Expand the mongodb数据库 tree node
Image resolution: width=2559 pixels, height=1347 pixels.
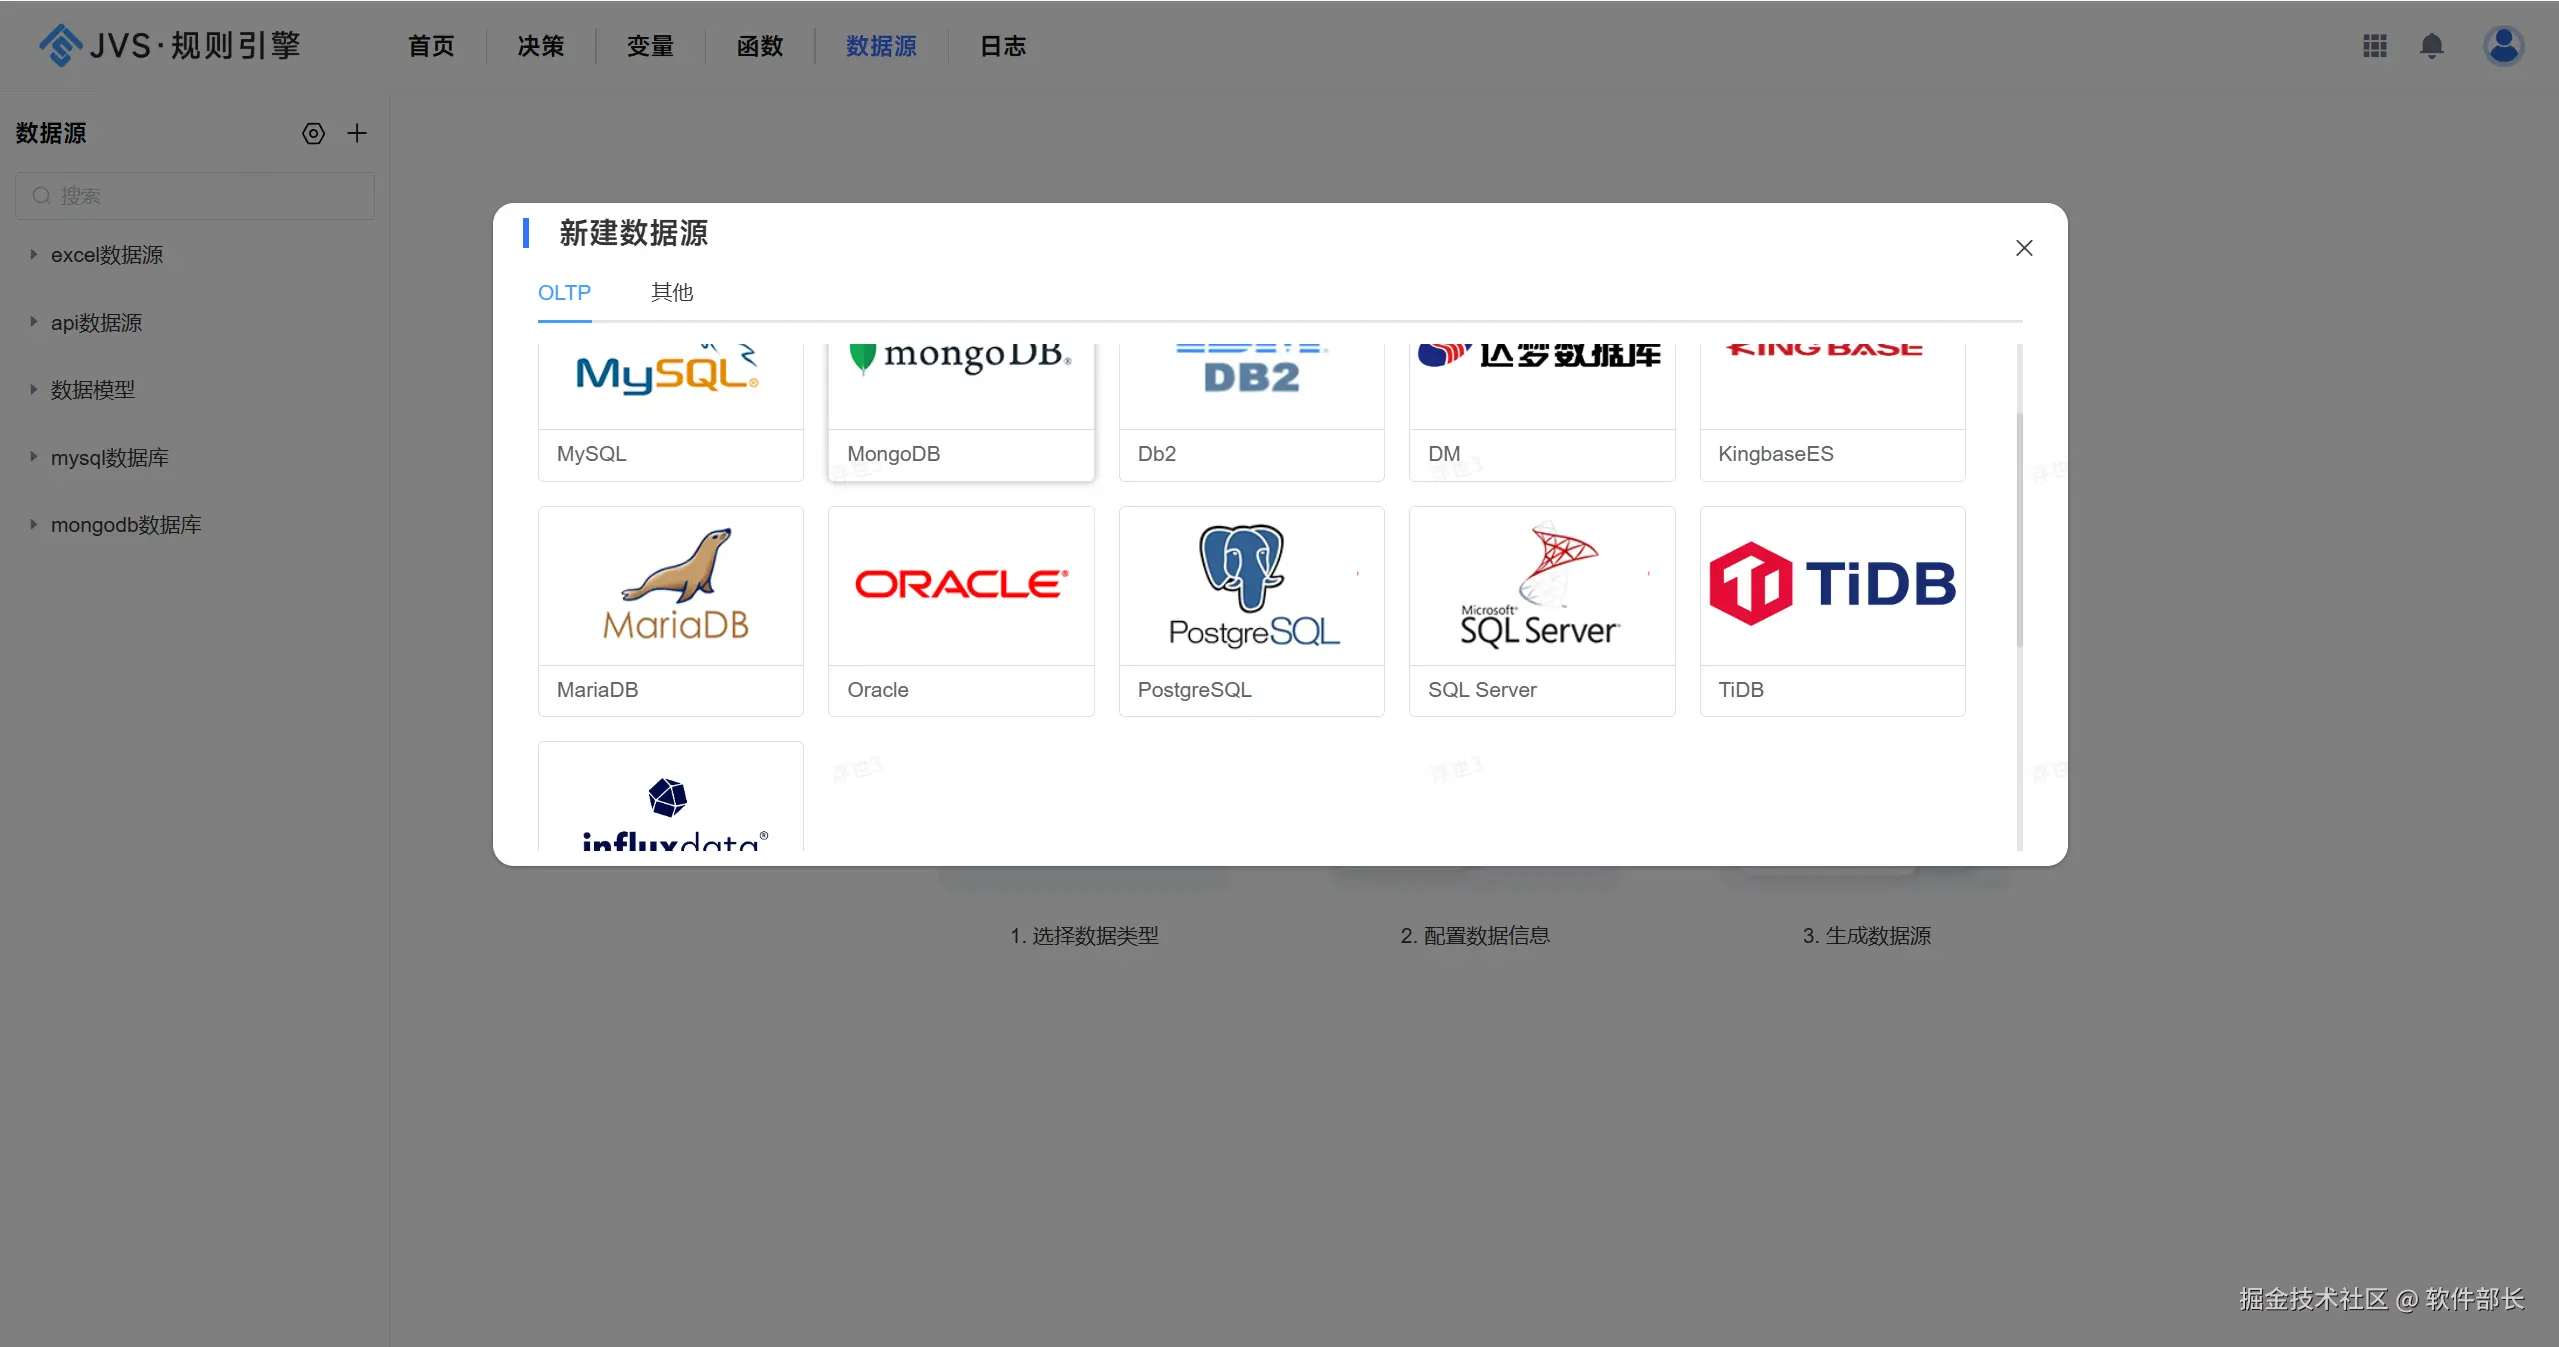point(33,524)
